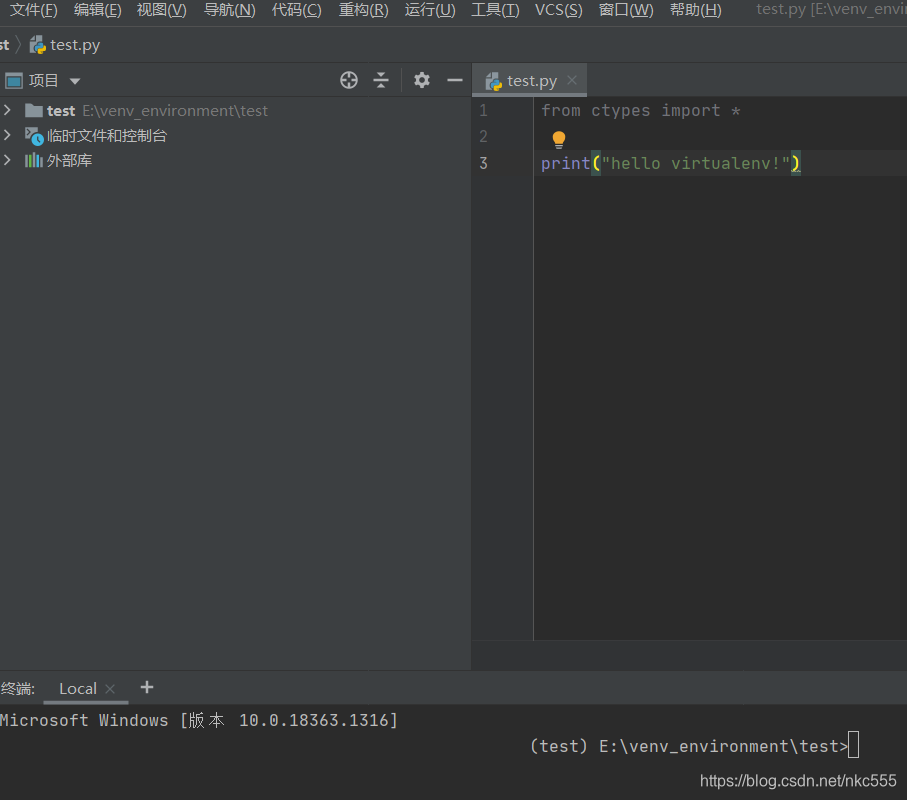907x800 pixels.
Task: Click the Microsoft Windows version line
Action: pos(199,720)
